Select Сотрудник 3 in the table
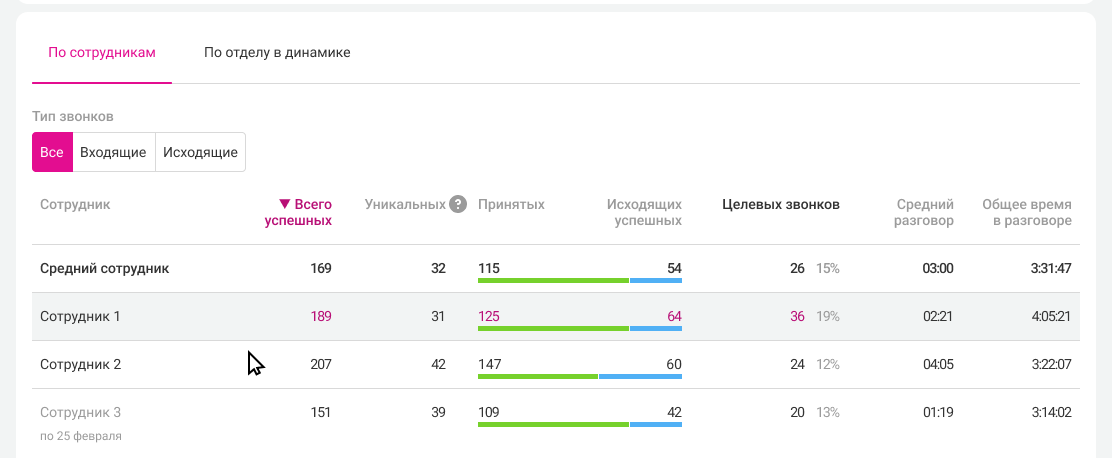This screenshot has width=1112, height=458. click(80, 412)
